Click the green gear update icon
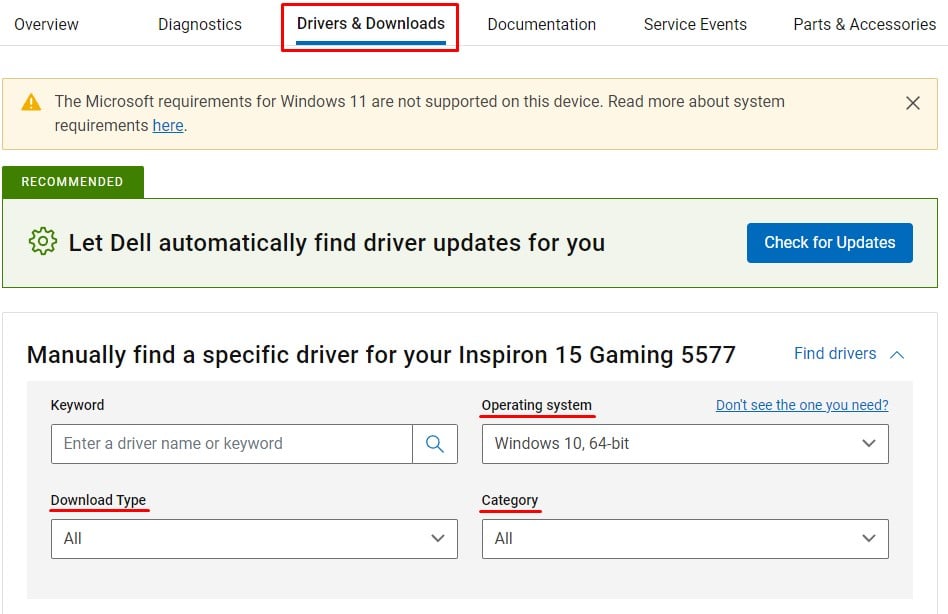Image resolution: width=948 pixels, height=614 pixels. tap(43, 242)
